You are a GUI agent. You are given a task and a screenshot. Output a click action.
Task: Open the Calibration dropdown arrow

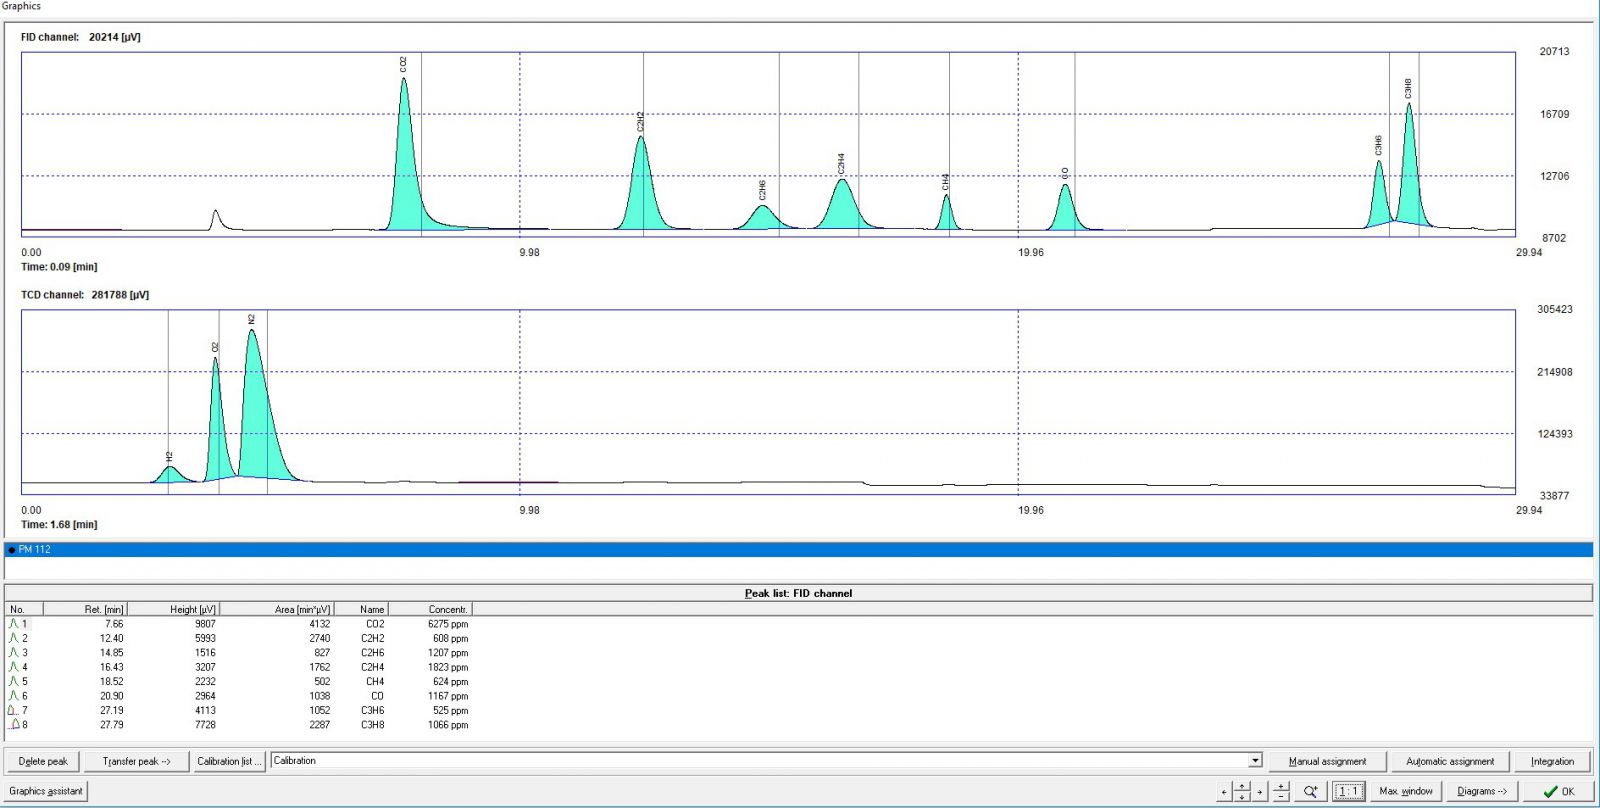(x=1255, y=761)
